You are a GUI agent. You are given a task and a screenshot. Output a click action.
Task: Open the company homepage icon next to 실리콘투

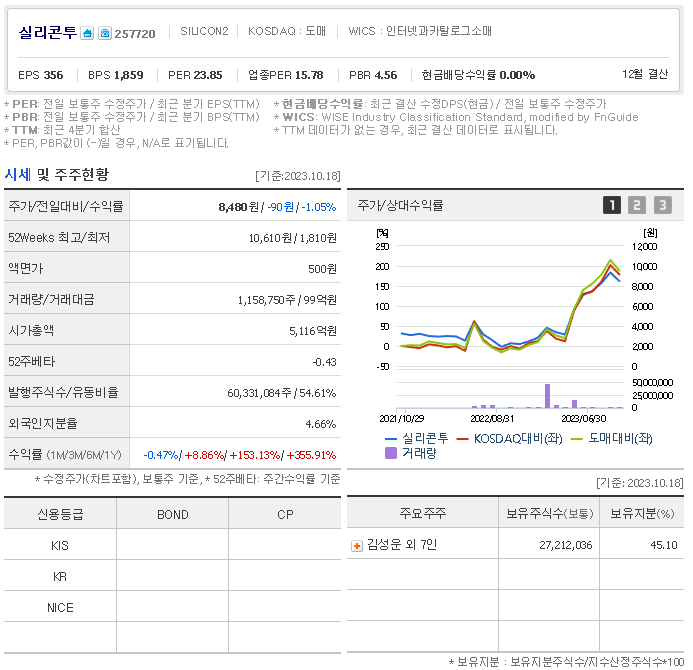(x=87, y=33)
